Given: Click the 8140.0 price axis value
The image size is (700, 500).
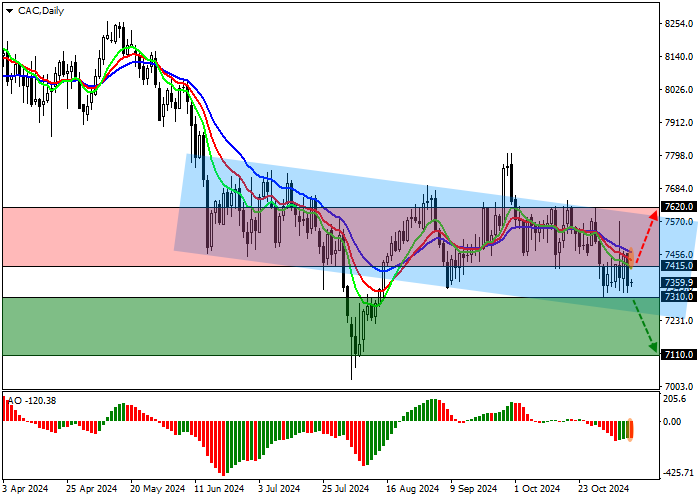Looking at the screenshot, I should click(x=679, y=57).
